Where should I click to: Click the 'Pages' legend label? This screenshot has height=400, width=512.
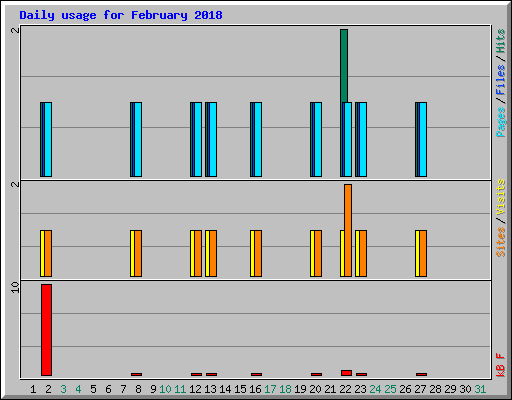(501, 122)
